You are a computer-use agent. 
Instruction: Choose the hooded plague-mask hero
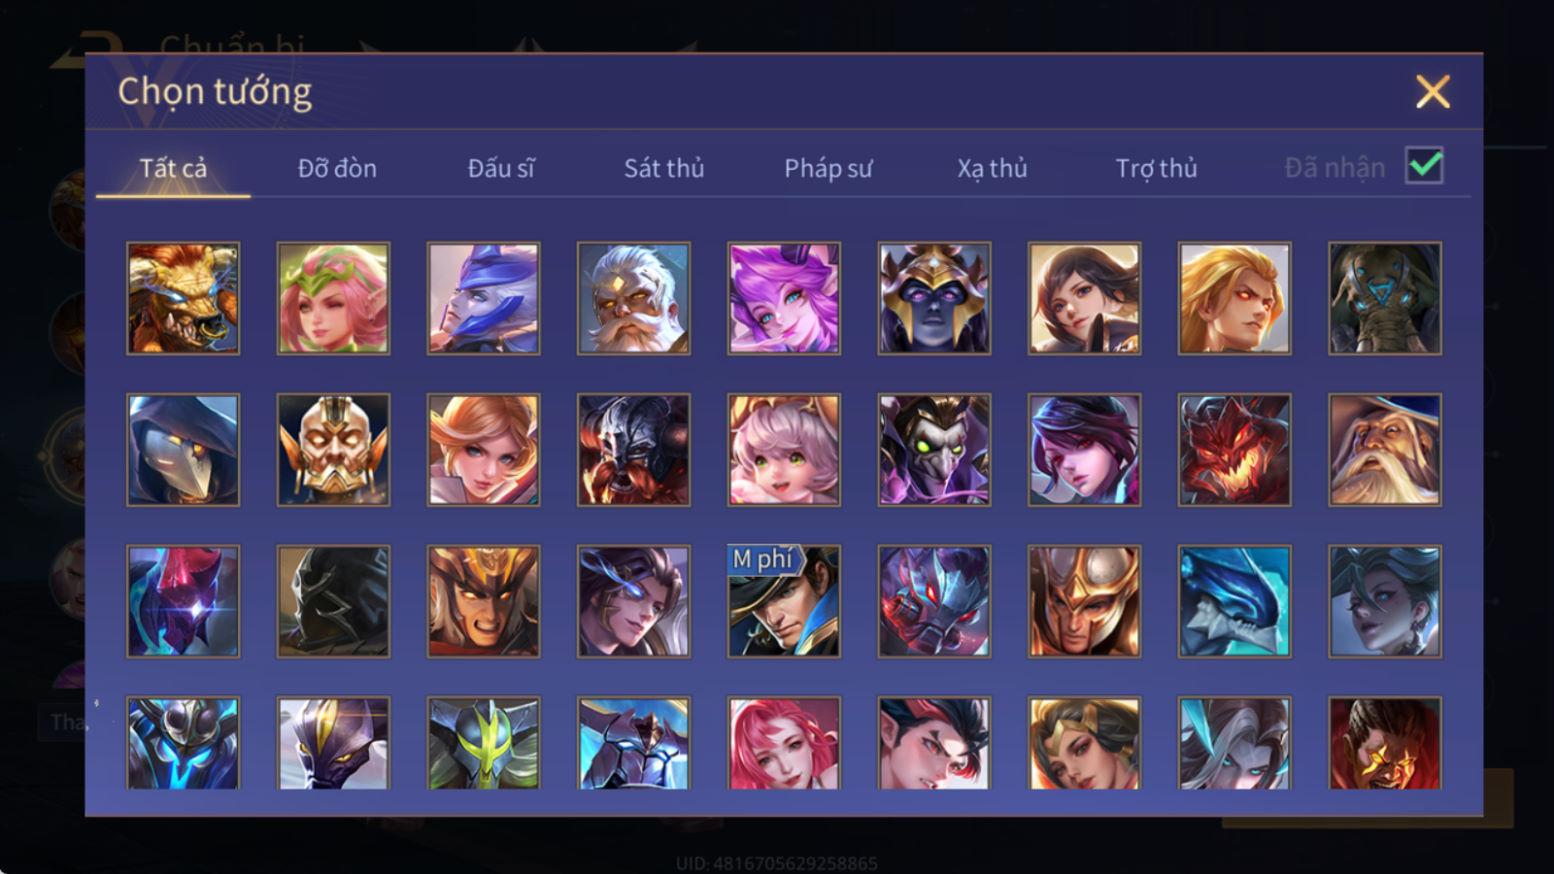coord(183,449)
